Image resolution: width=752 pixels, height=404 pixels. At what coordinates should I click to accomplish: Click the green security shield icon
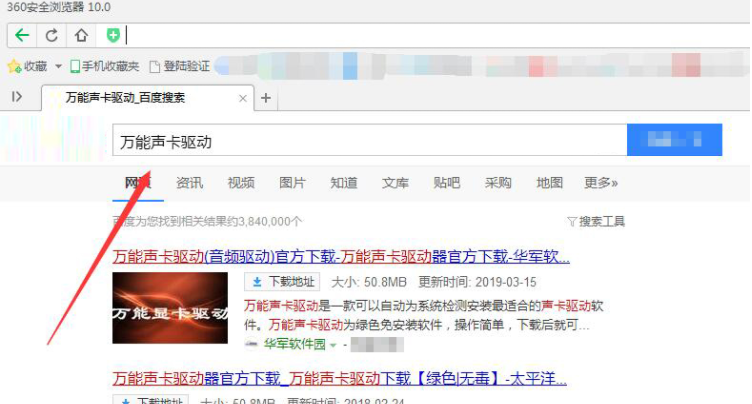113,35
